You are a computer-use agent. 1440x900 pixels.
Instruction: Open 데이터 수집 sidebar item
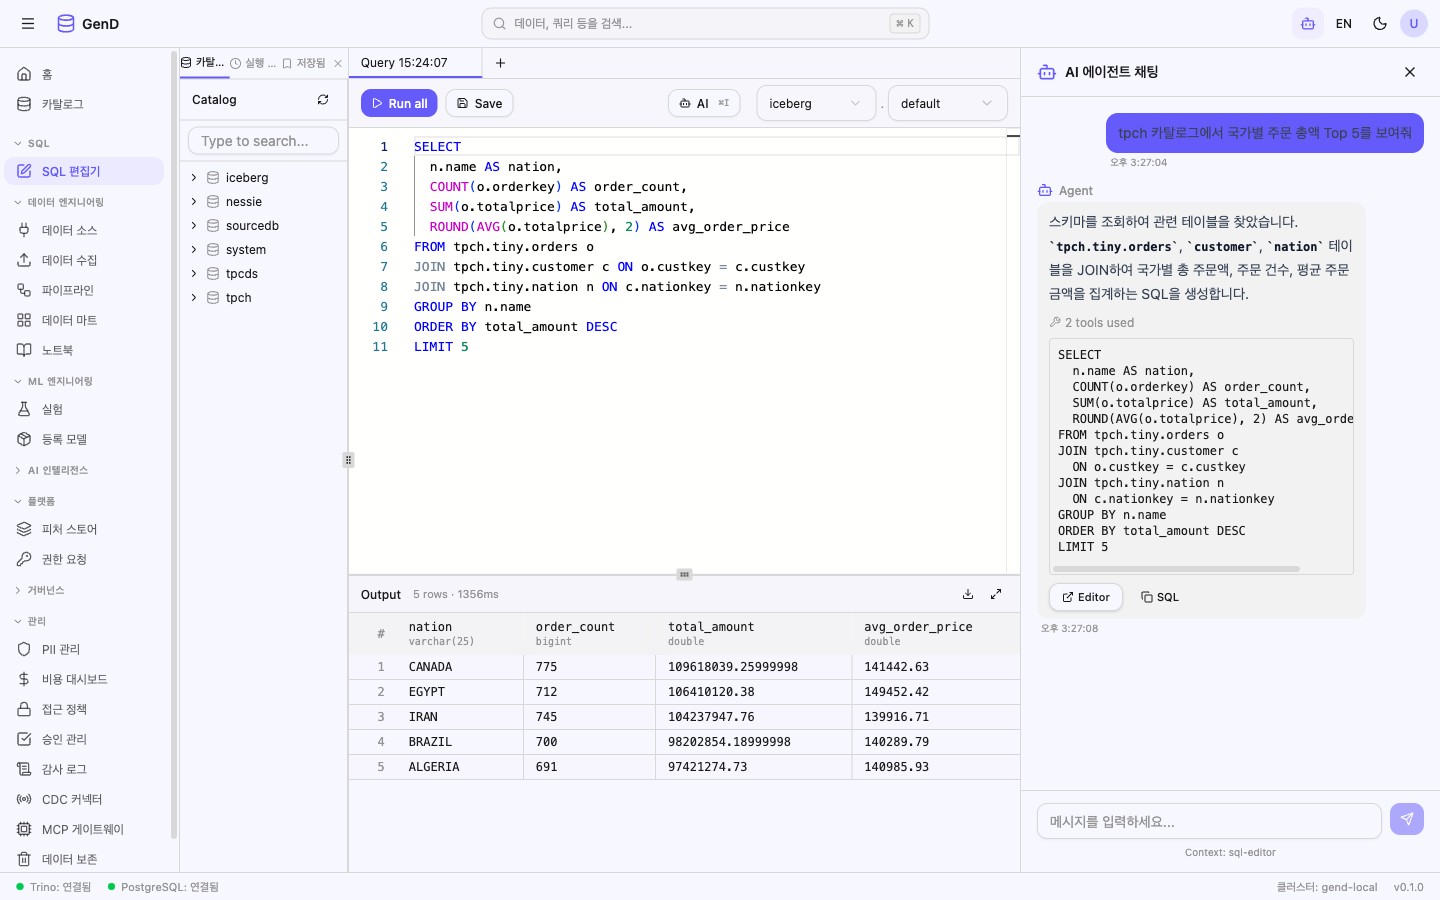(84, 260)
